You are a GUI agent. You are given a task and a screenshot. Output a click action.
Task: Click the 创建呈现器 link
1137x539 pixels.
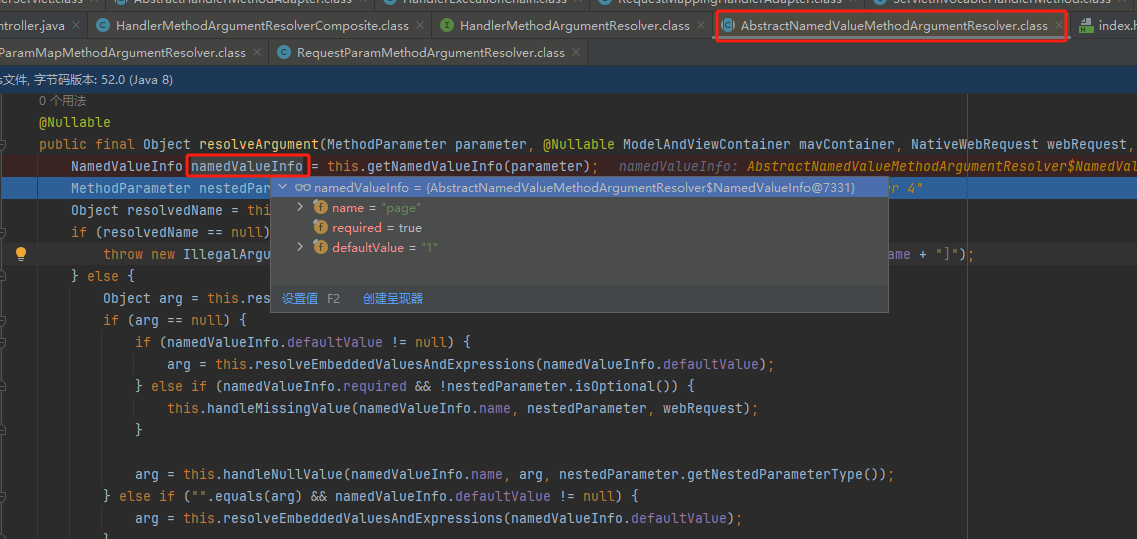pyautogui.click(x=393, y=298)
